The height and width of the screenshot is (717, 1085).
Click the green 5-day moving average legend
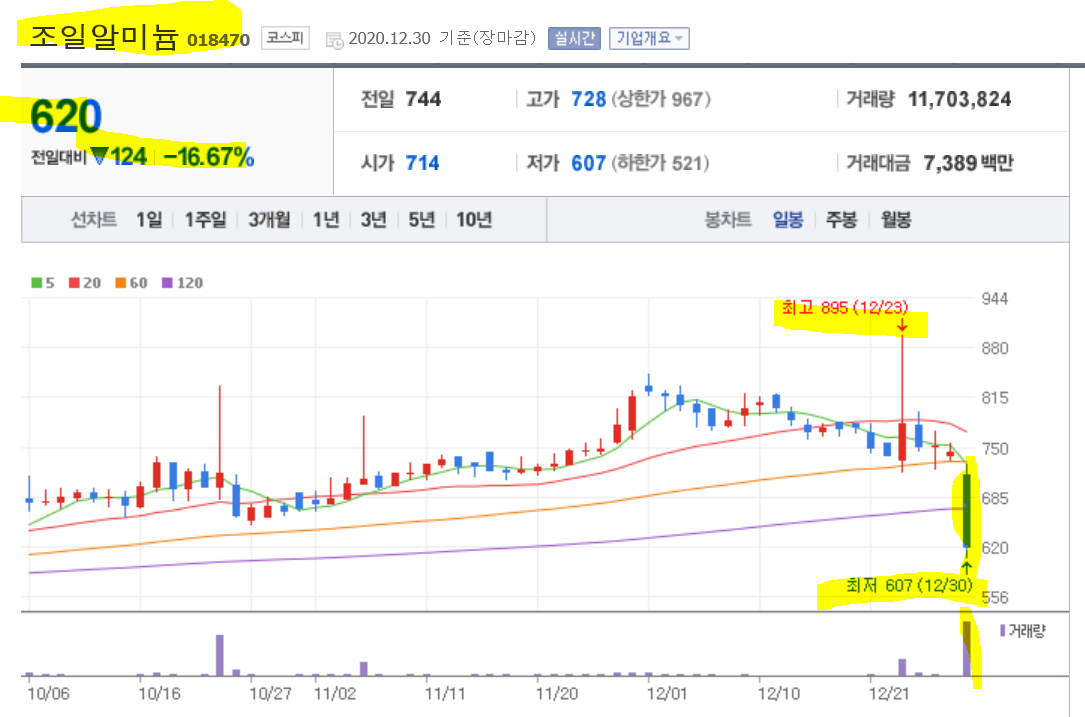pos(43,282)
